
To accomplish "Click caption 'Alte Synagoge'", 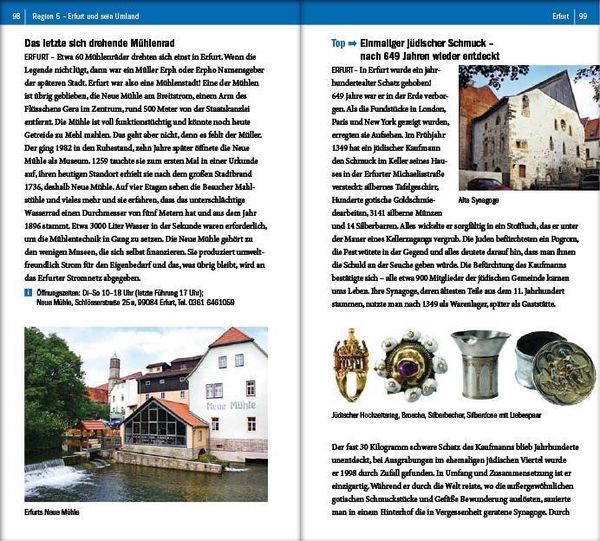I will [478, 200].
